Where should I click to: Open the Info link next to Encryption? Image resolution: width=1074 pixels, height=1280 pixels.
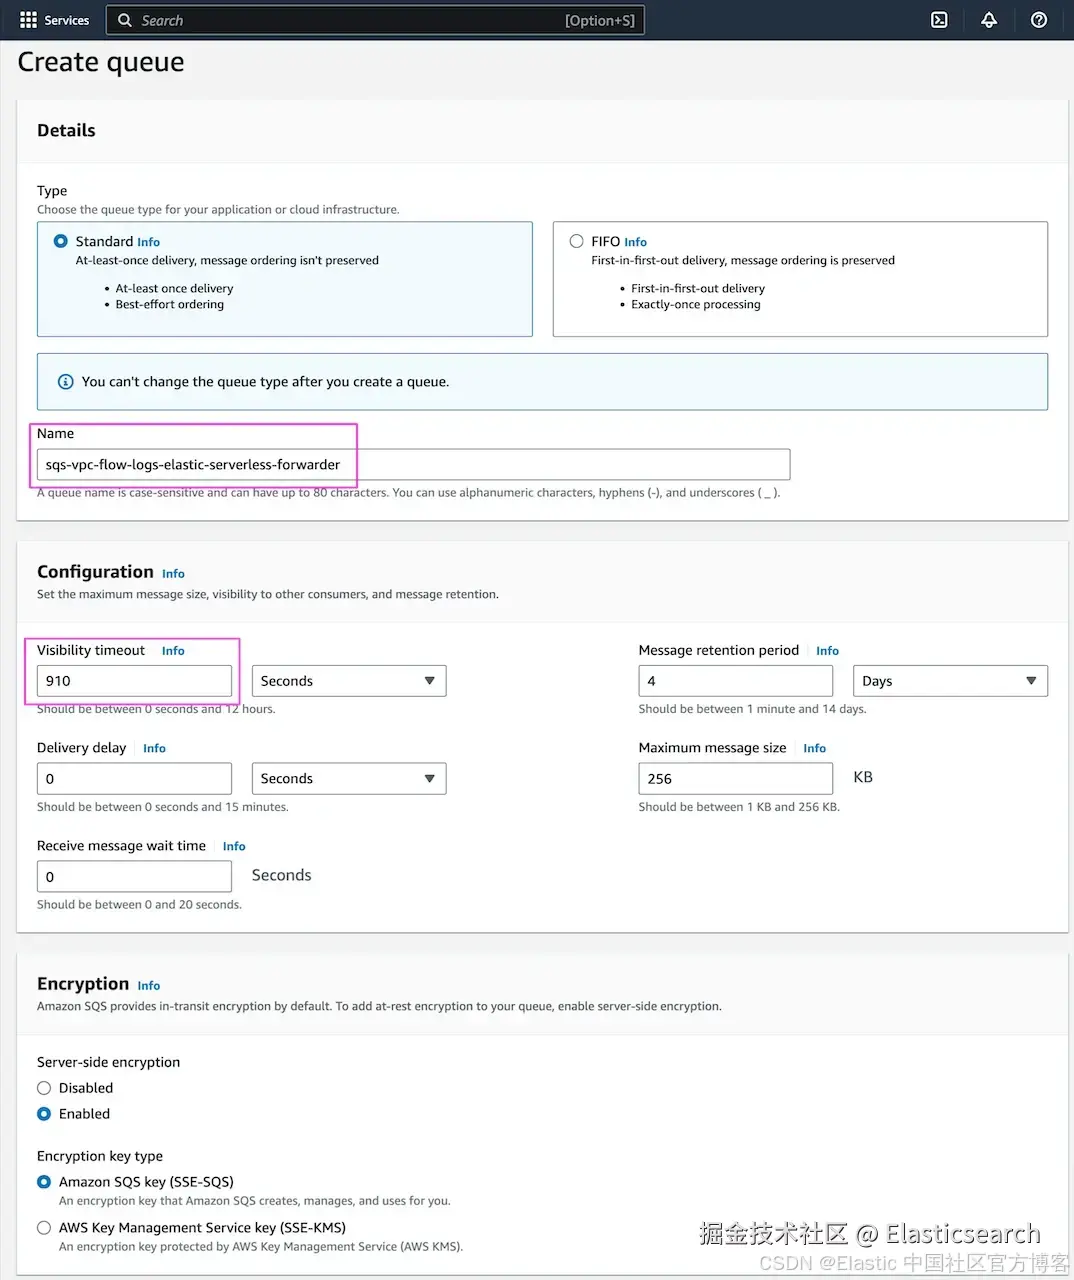click(x=149, y=986)
